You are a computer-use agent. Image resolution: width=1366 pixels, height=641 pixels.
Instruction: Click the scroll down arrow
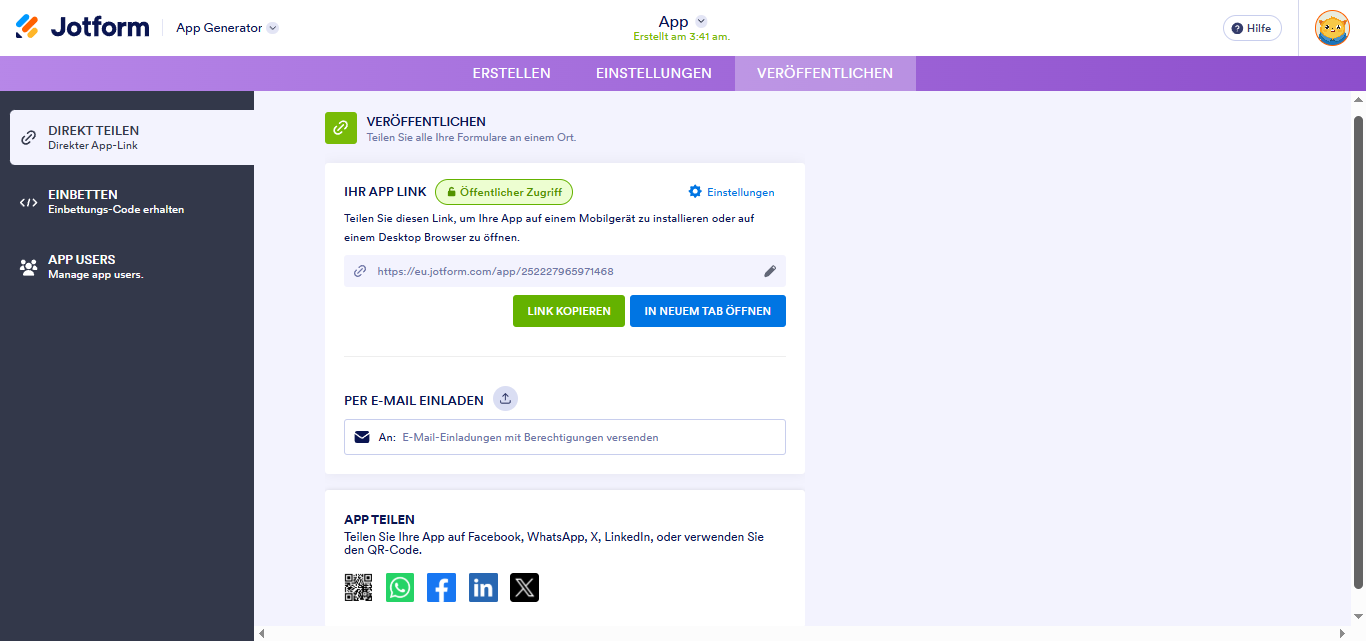(x=1358, y=618)
